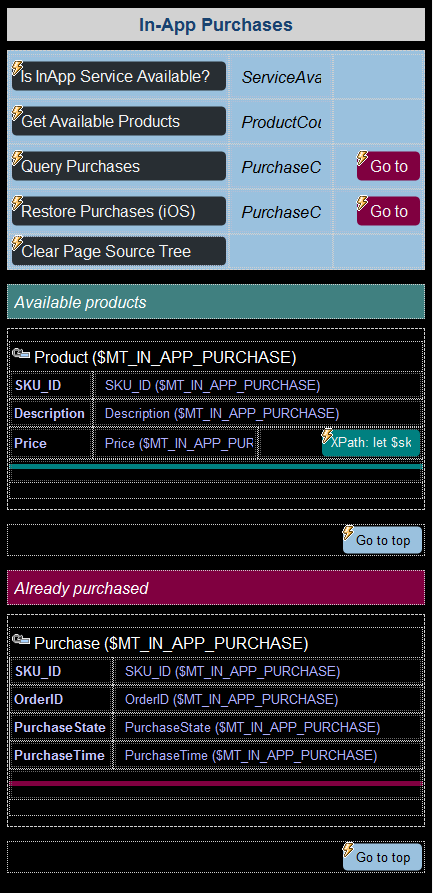Select the ServiceAva label field
The height and width of the screenshot is (893, 433).
[281, 77]
